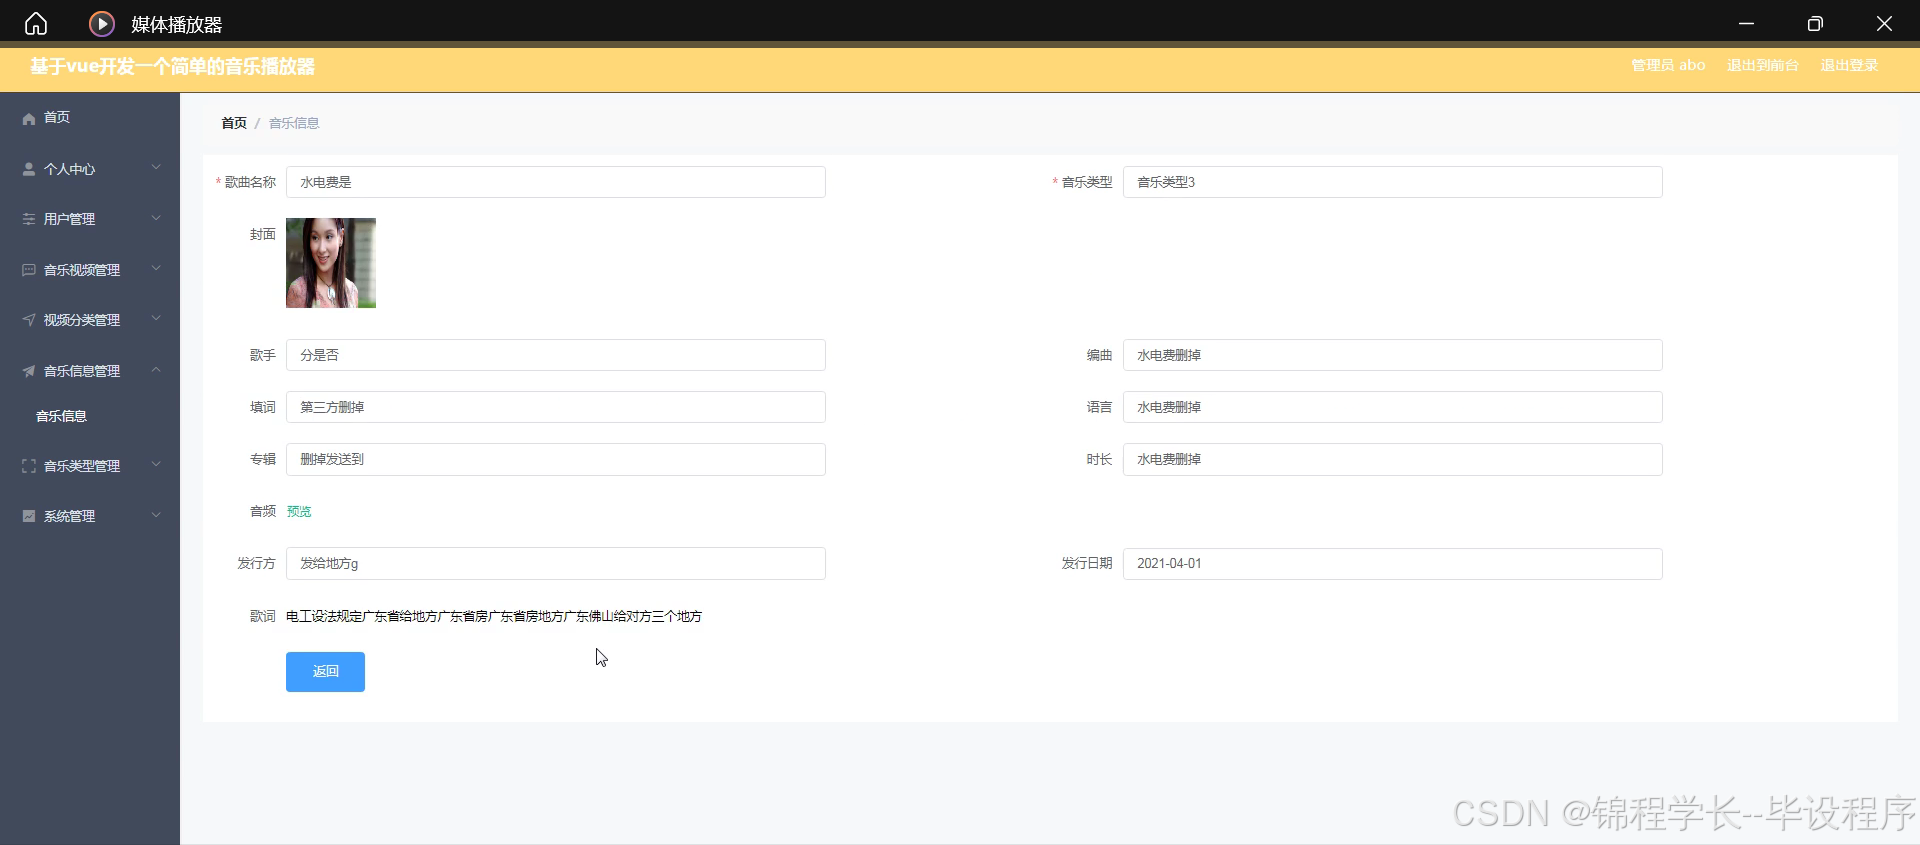Expand the 视频分类管理 submenu arrow
This screenshot has width=1920, height=845.
(x=156, y=319)
